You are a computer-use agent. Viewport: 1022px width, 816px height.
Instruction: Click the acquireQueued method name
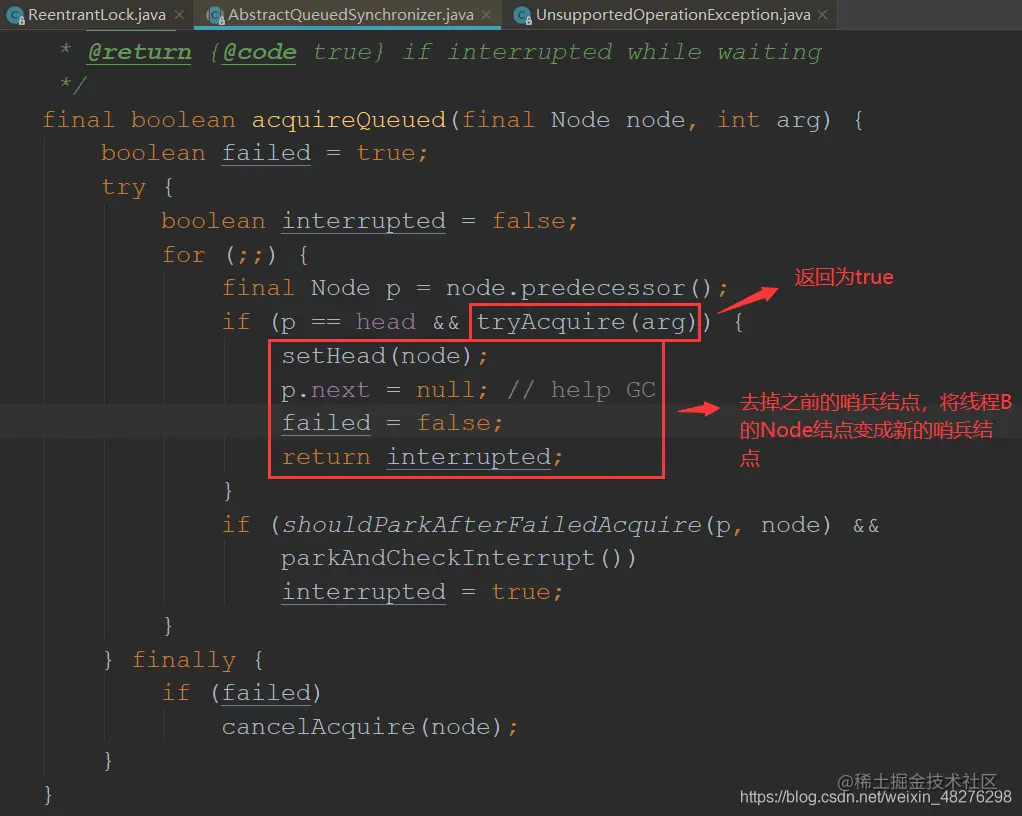(349, 121)
